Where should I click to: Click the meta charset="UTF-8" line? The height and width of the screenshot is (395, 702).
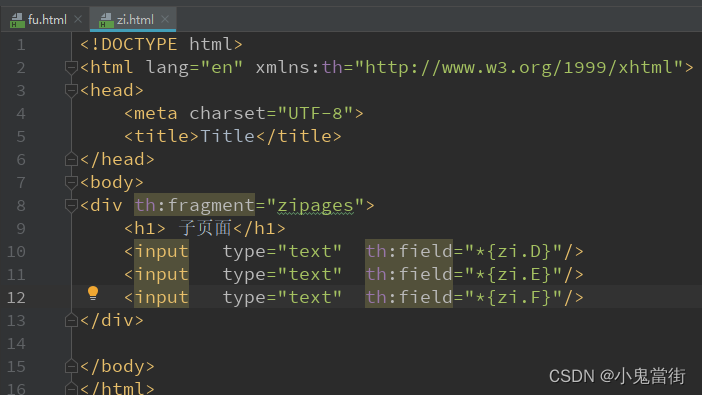pyautogui.click(x=244, y=113)
